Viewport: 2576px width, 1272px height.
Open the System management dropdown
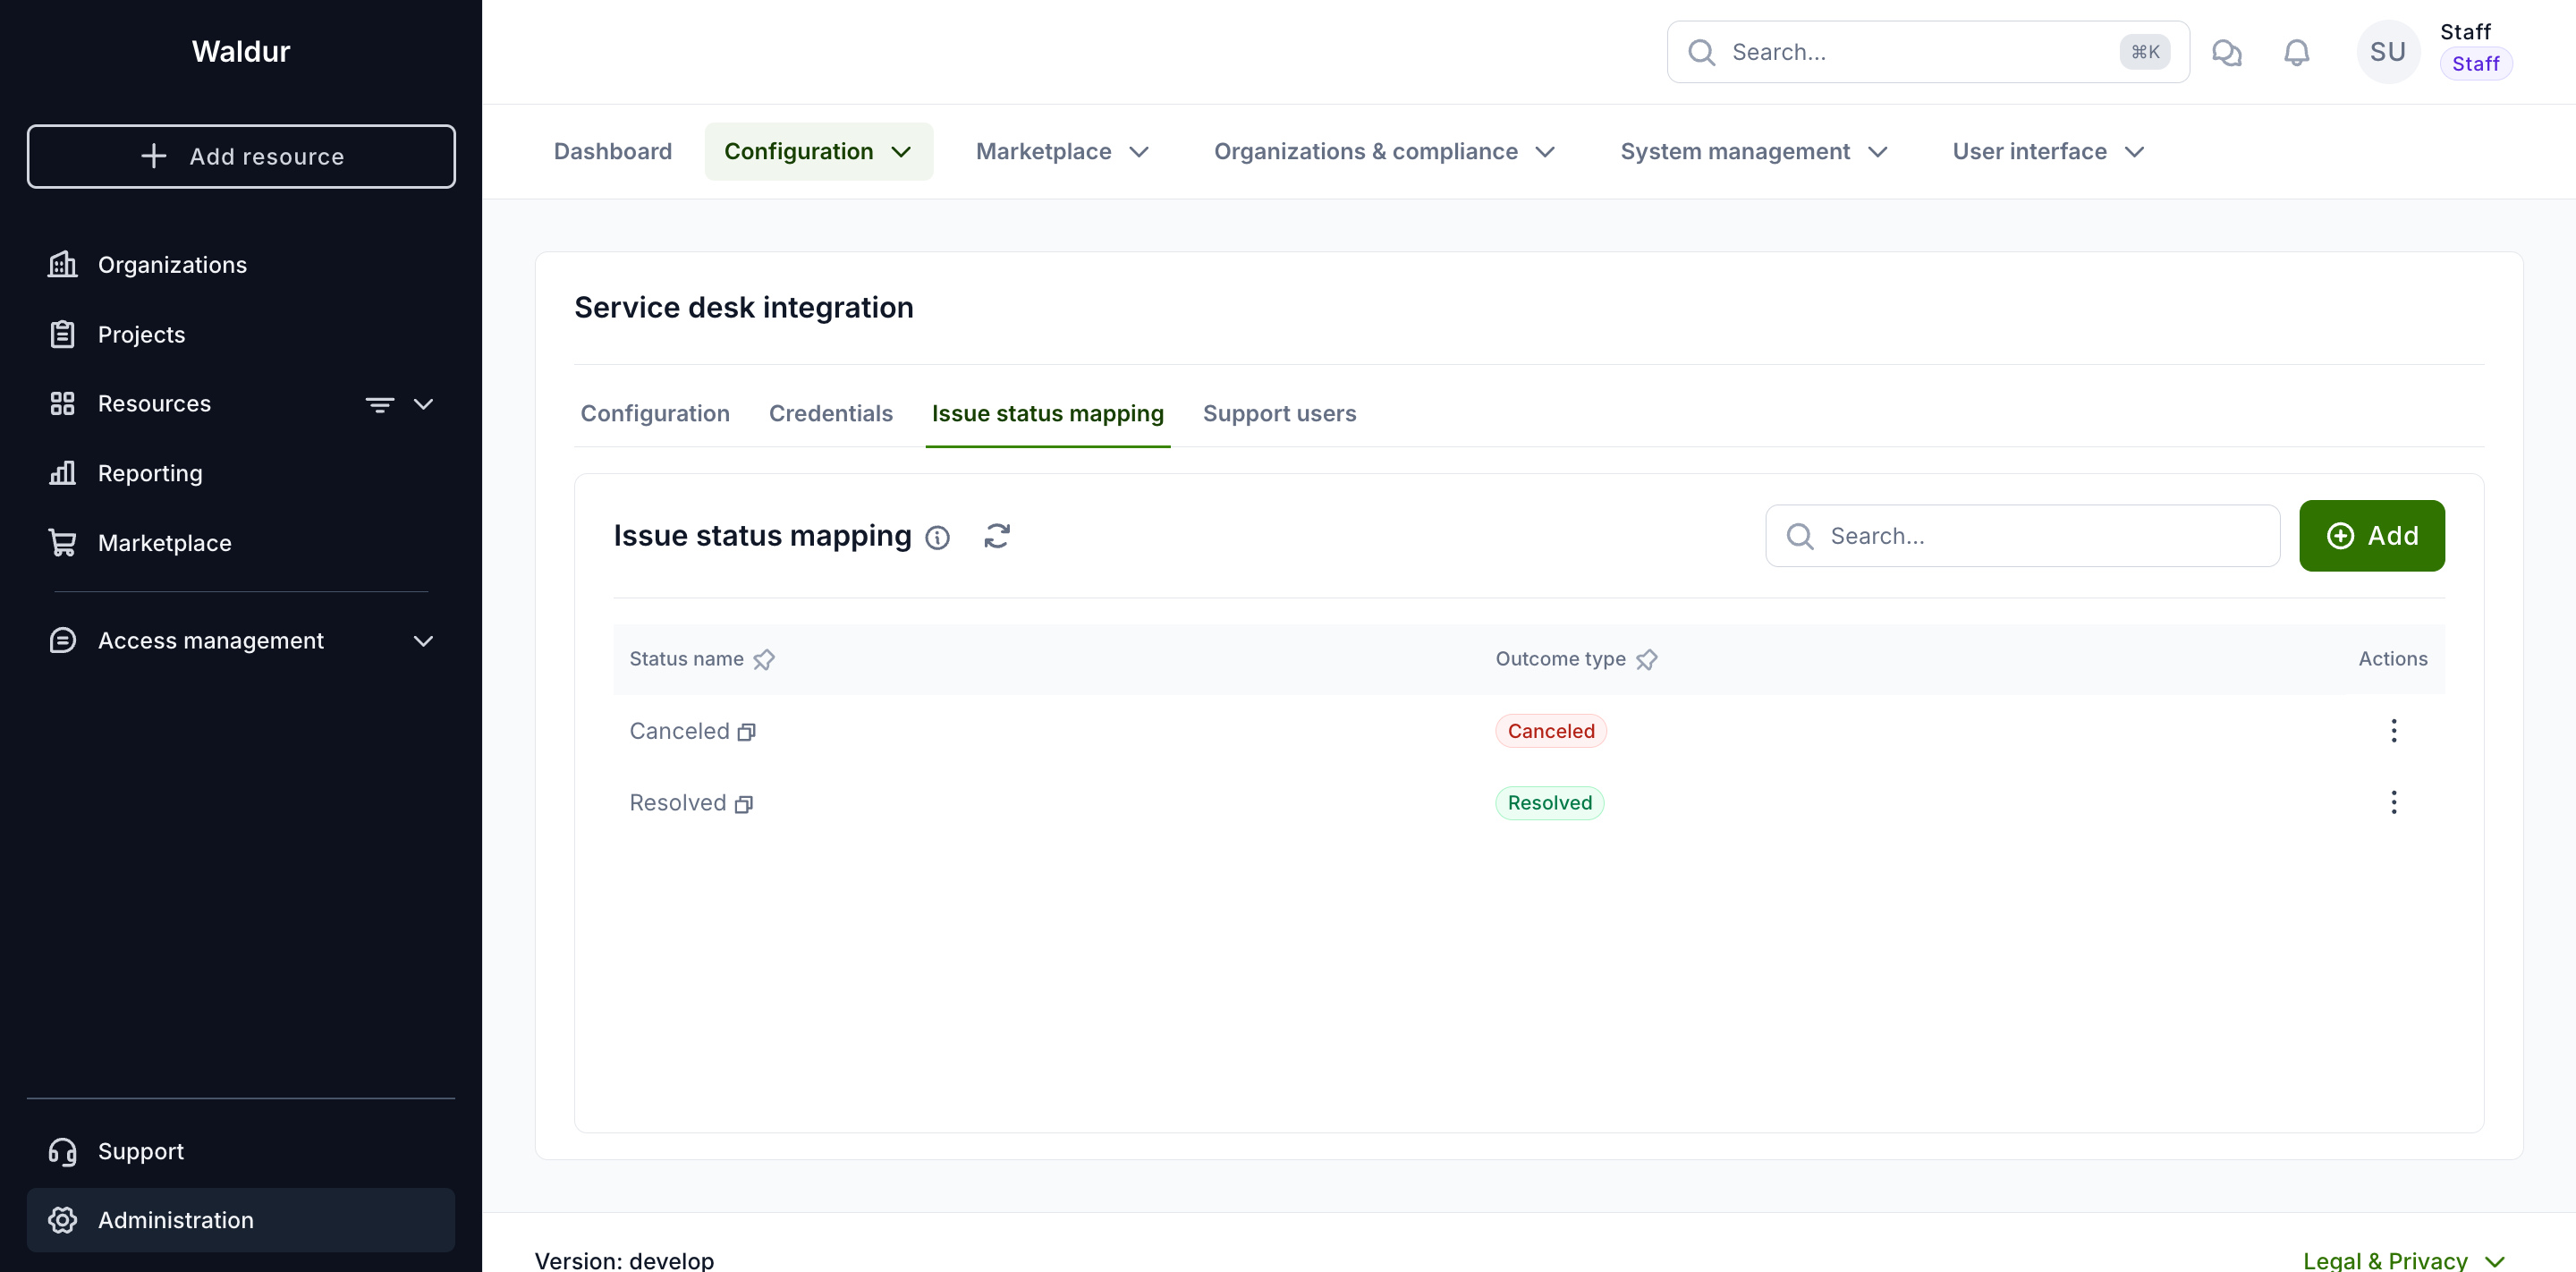[1753, 152]
